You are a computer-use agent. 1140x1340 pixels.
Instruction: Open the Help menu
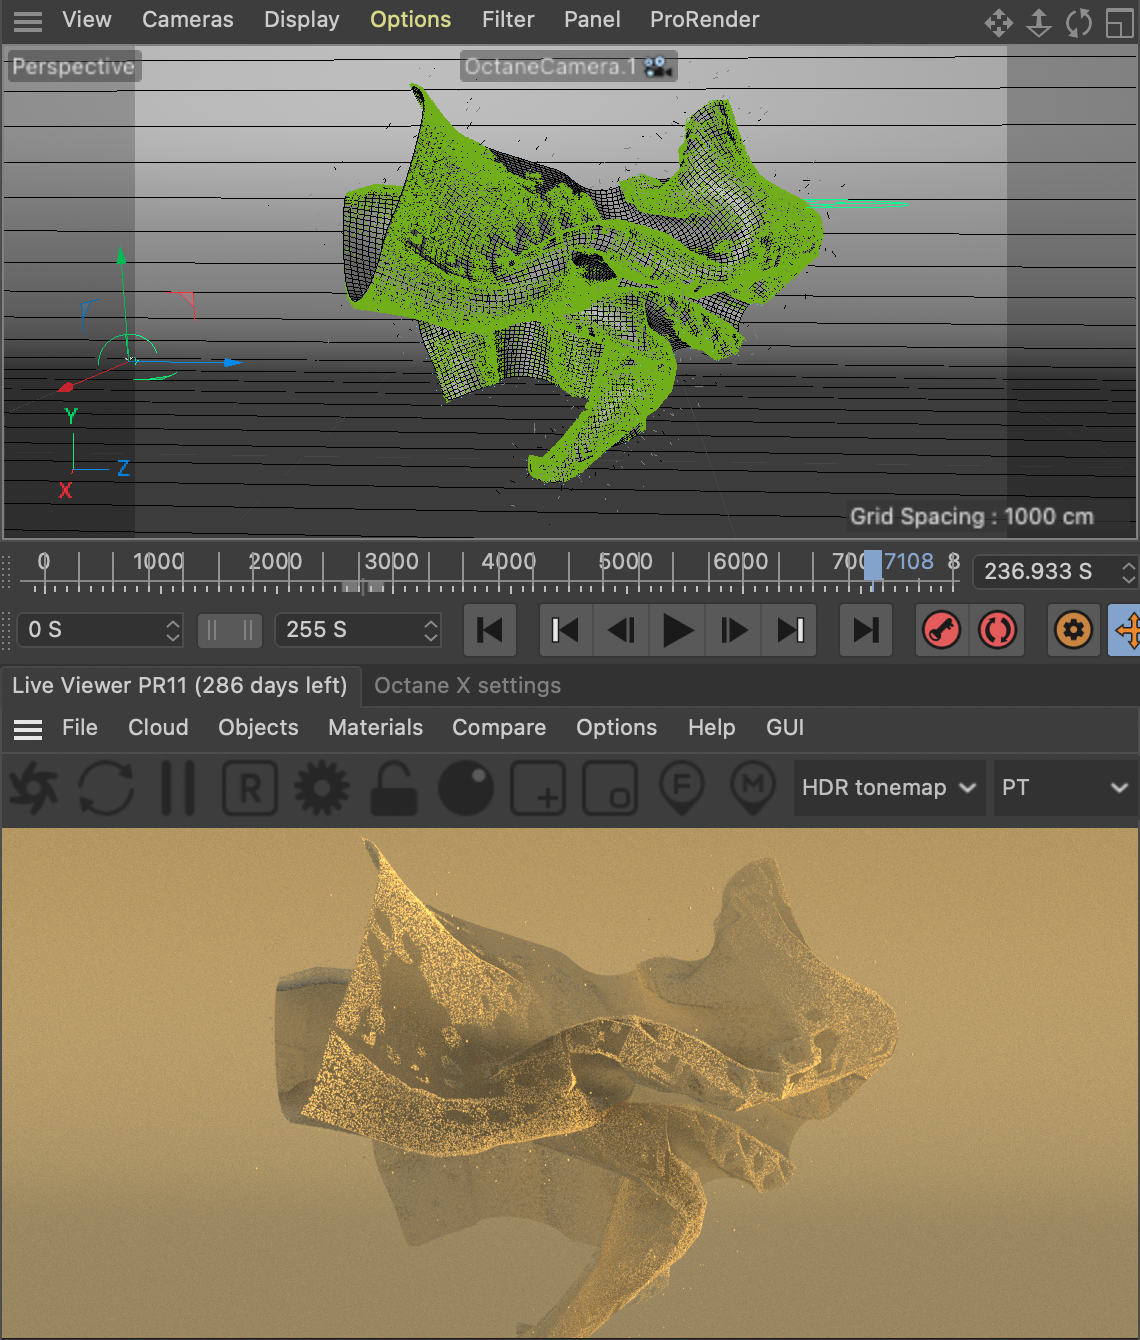712,727
